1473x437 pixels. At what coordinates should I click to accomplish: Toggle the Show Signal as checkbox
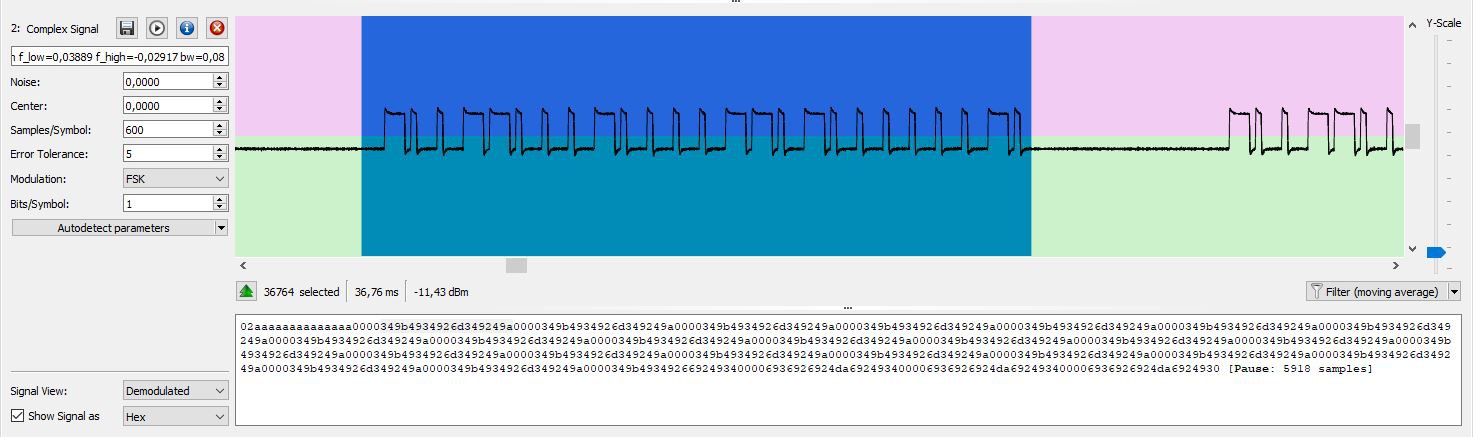point(17,416)
